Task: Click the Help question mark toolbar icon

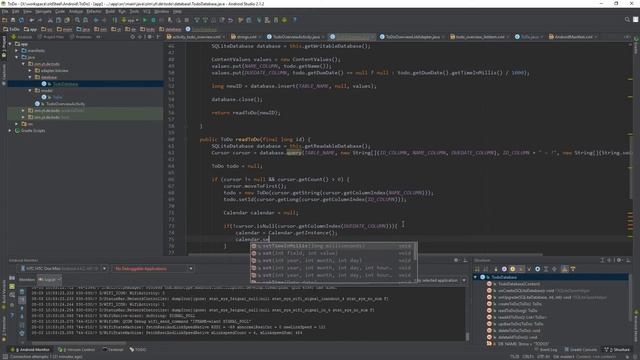Action: 295,20
